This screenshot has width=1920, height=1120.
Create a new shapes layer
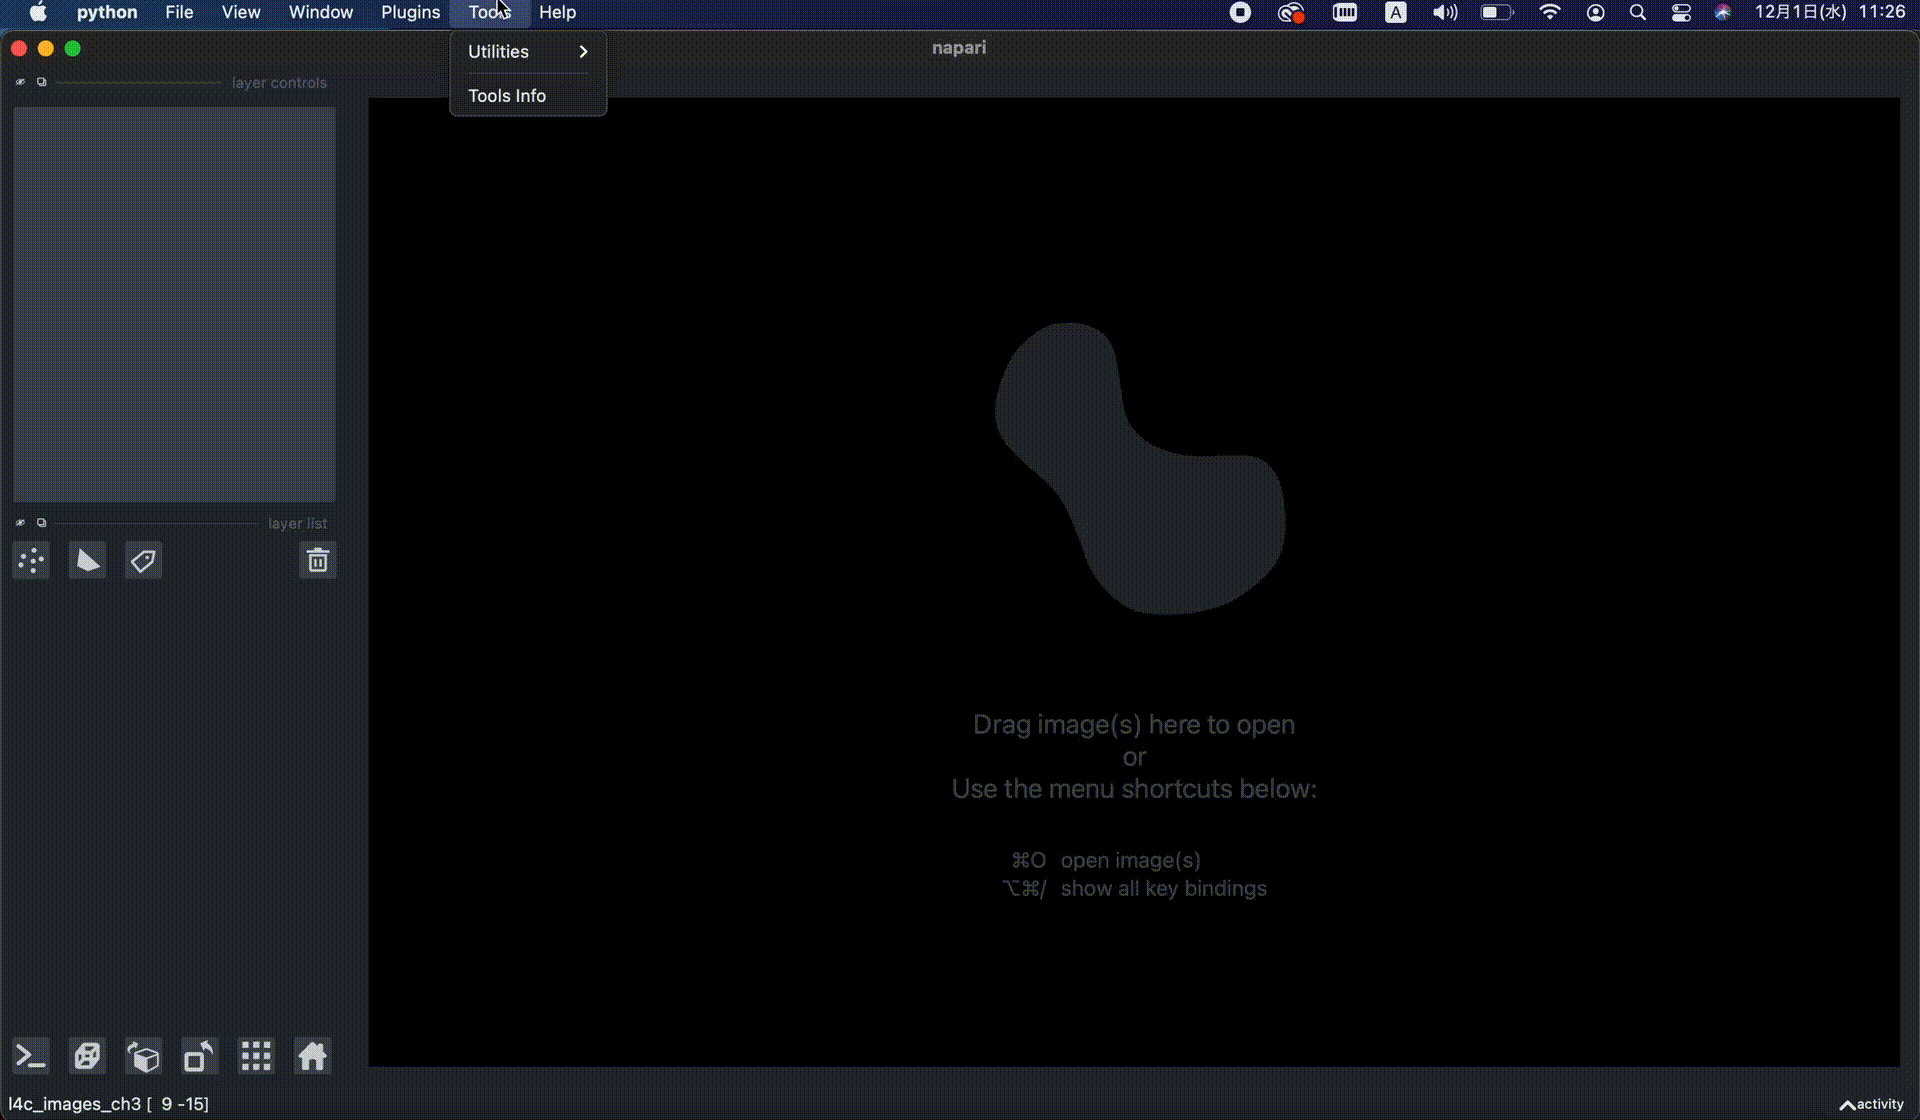[x=87, y=561]
